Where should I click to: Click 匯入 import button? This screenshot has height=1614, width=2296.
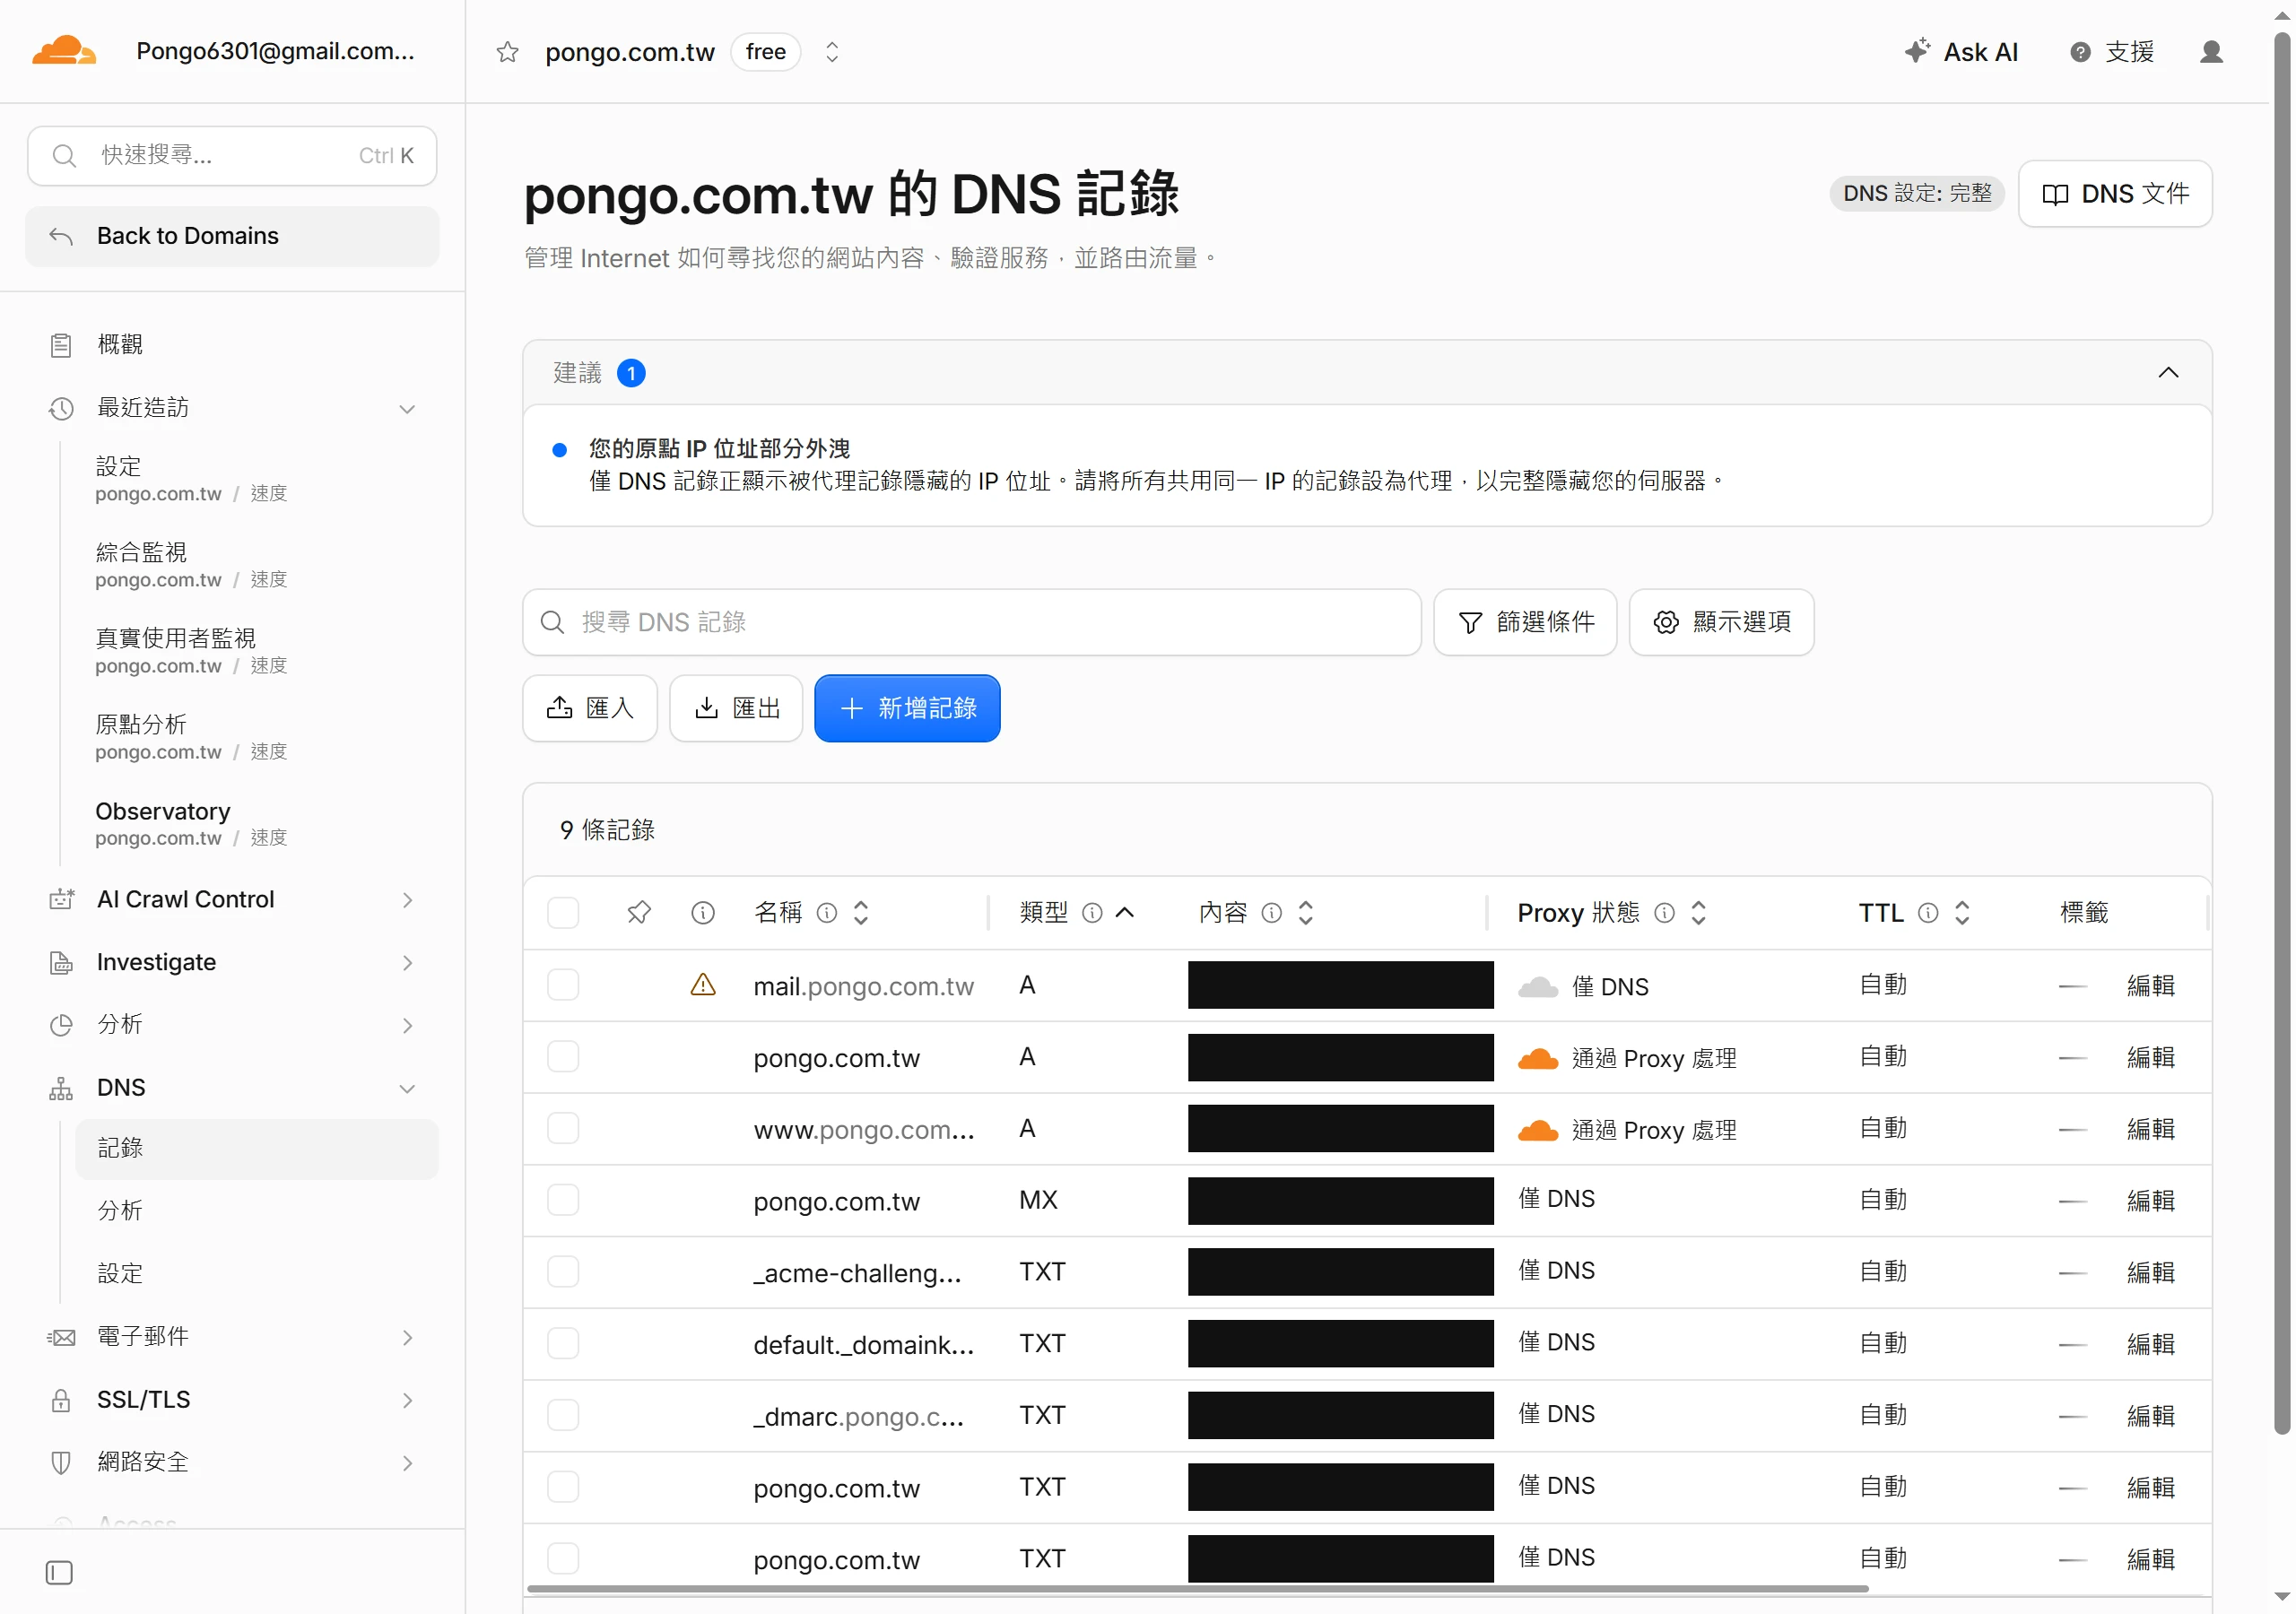click(x=589, y=708)
